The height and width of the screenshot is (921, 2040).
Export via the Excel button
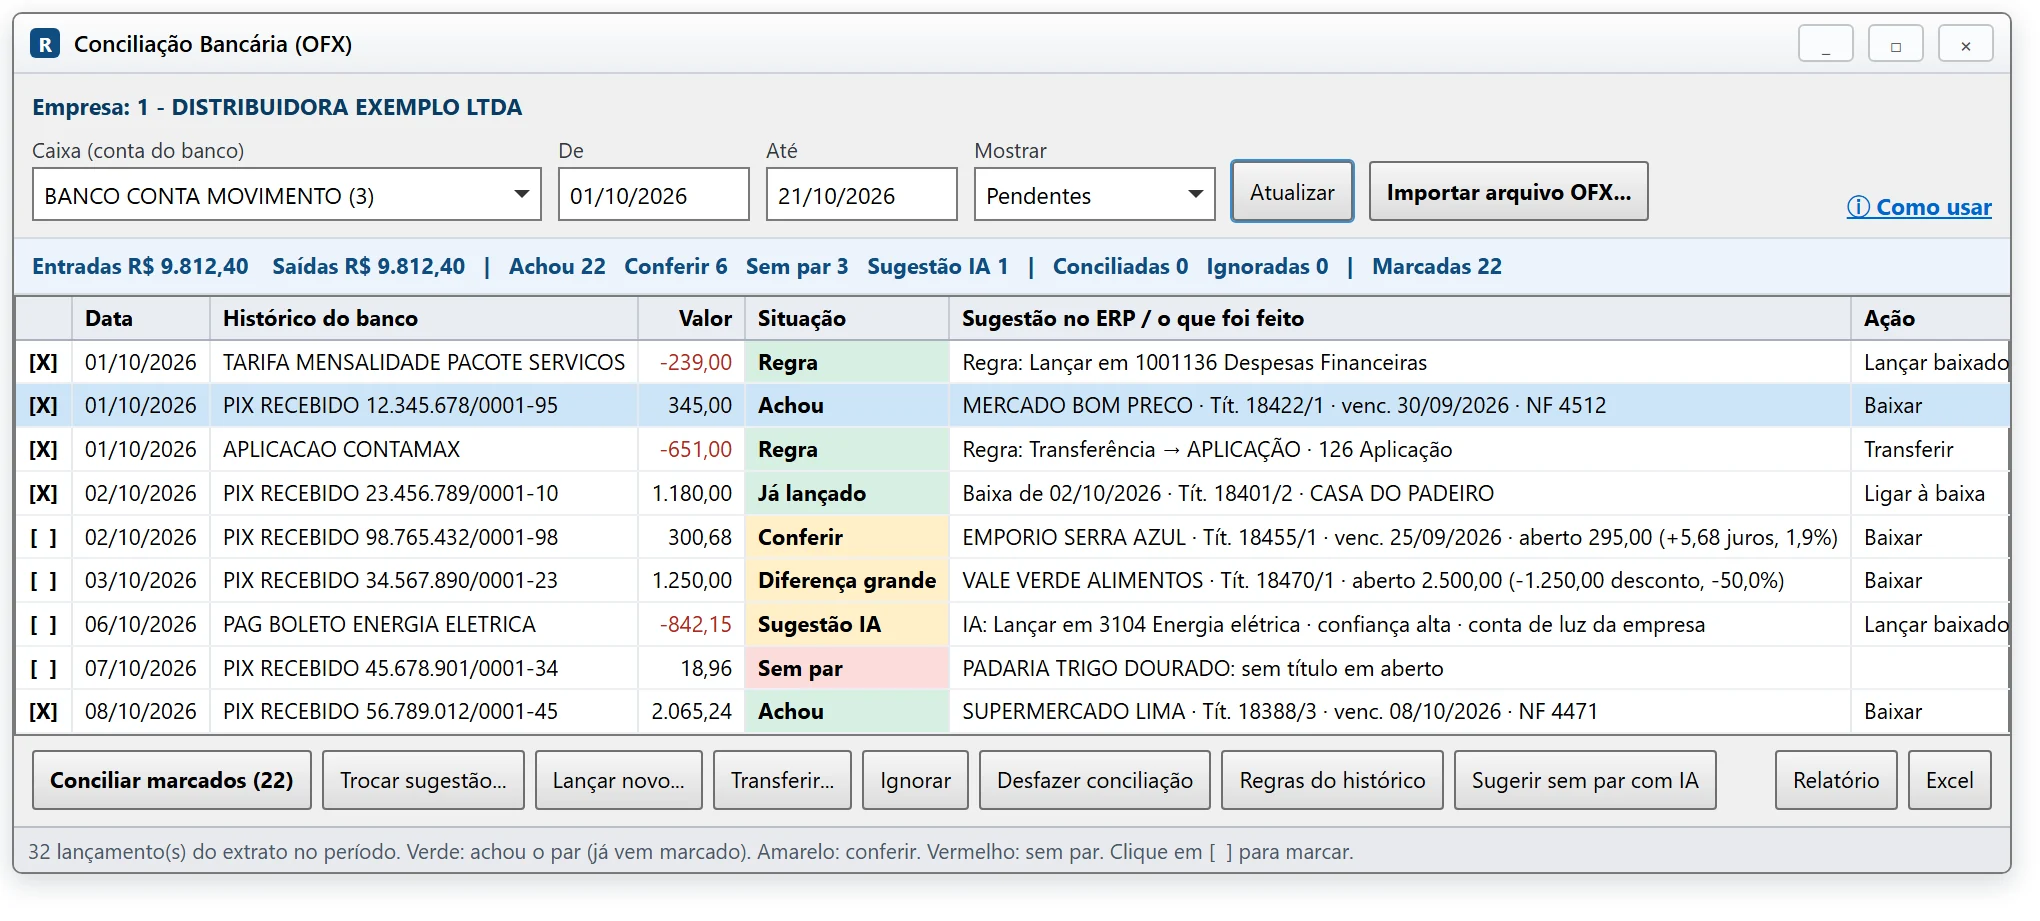(1950, 780)
